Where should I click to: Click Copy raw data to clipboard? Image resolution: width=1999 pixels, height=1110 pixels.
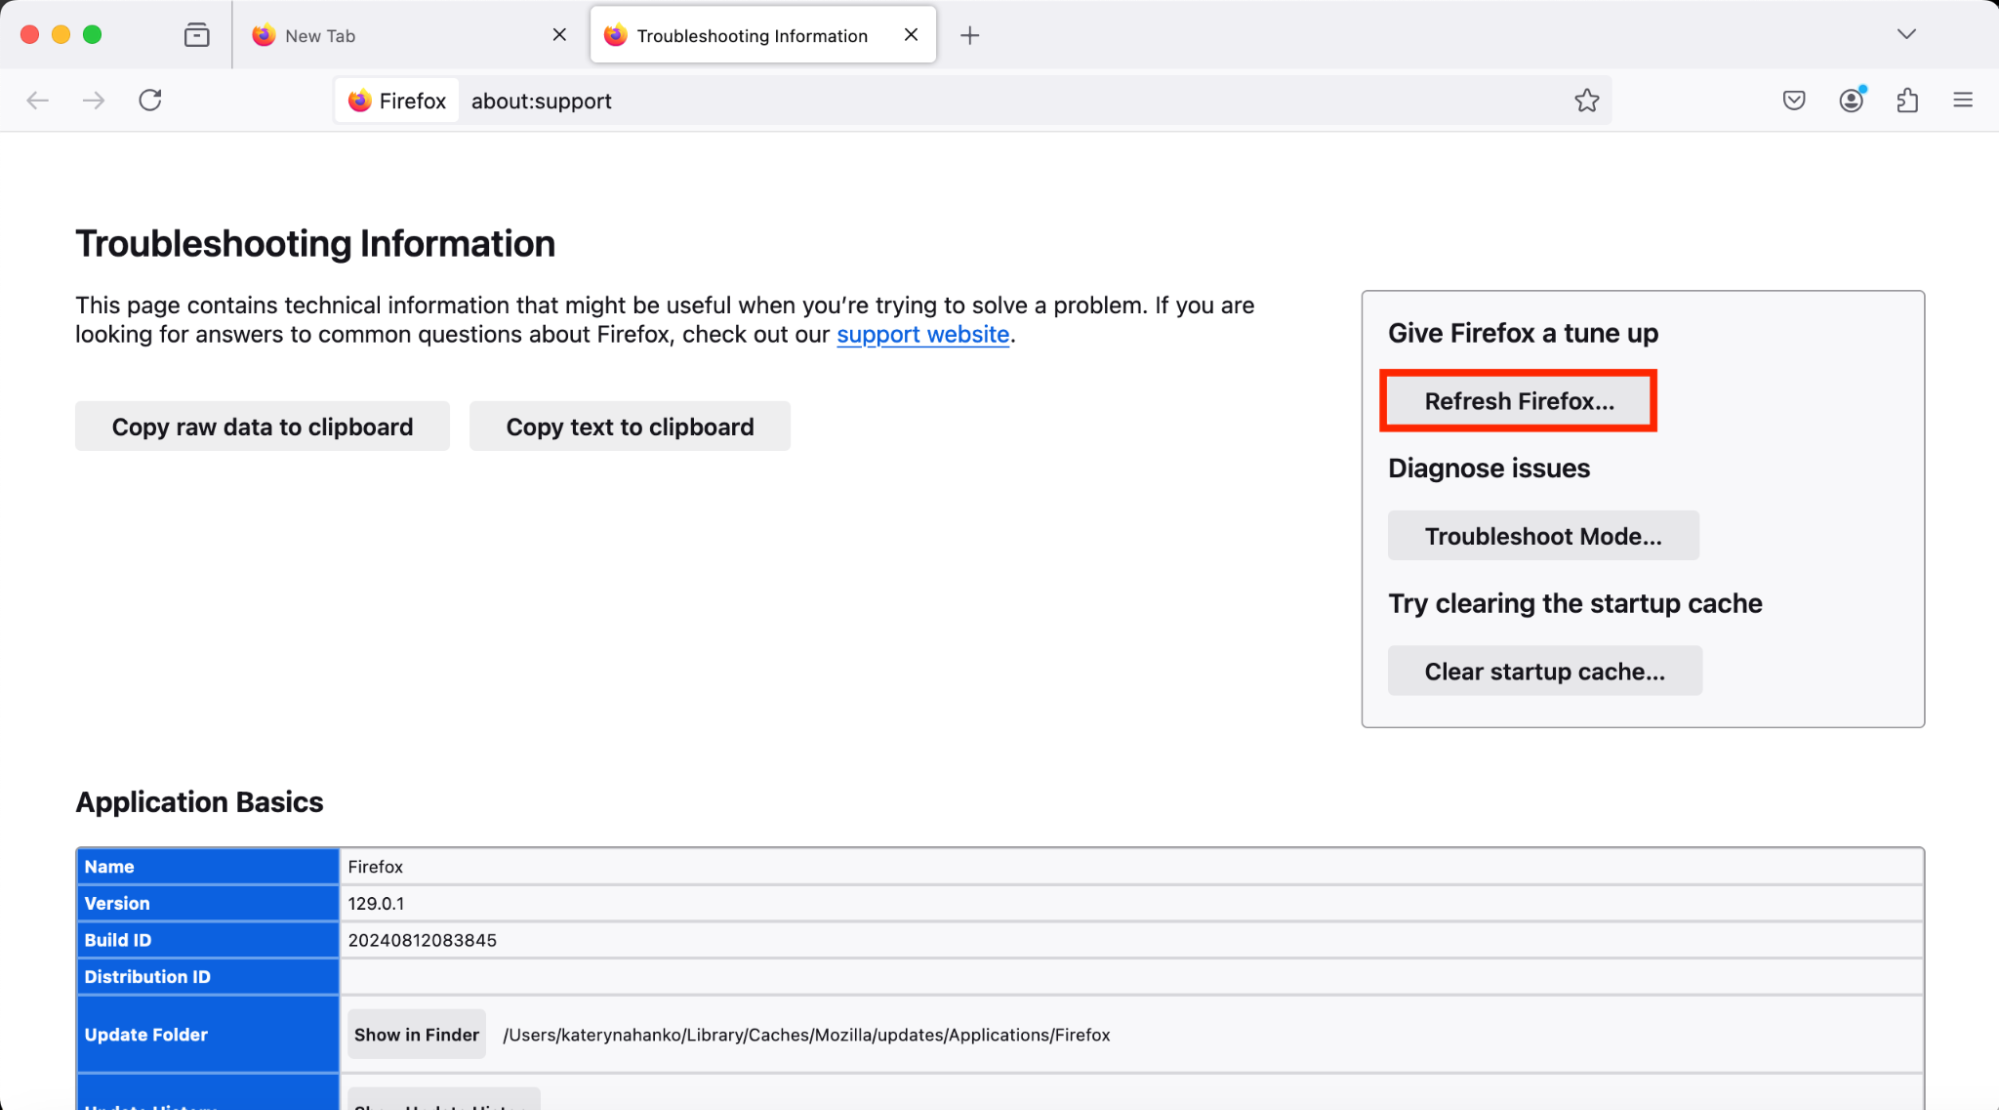click(262, 427)
